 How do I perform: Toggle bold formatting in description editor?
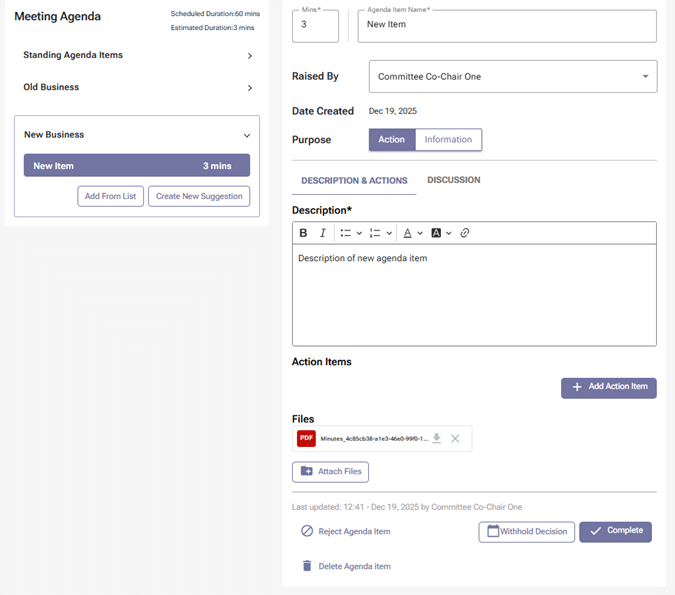(x=303, y=233)
